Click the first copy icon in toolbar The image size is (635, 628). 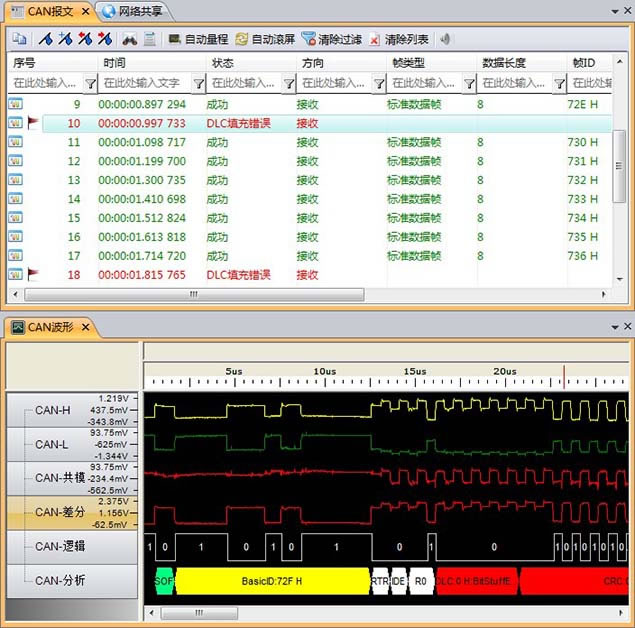19,40
